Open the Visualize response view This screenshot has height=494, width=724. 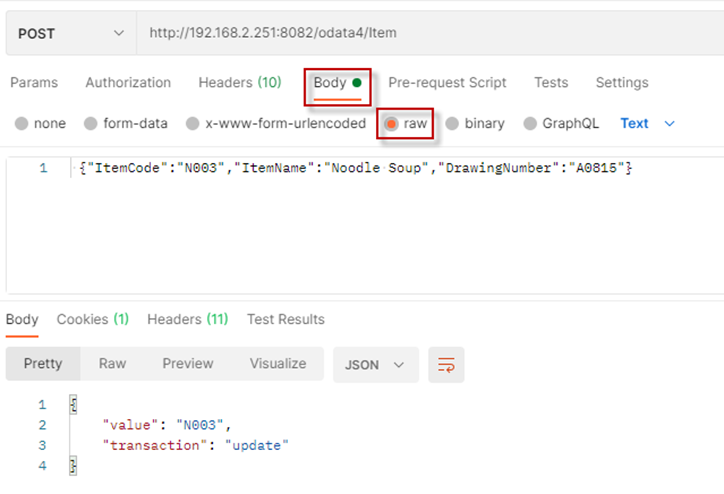(x=278, y=364)
